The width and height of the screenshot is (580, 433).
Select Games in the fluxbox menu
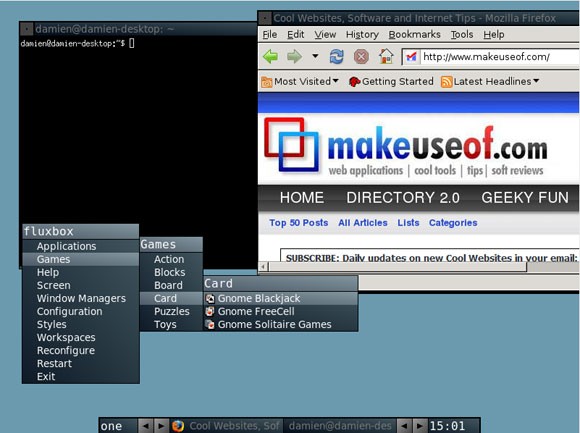tap(80, 259)
